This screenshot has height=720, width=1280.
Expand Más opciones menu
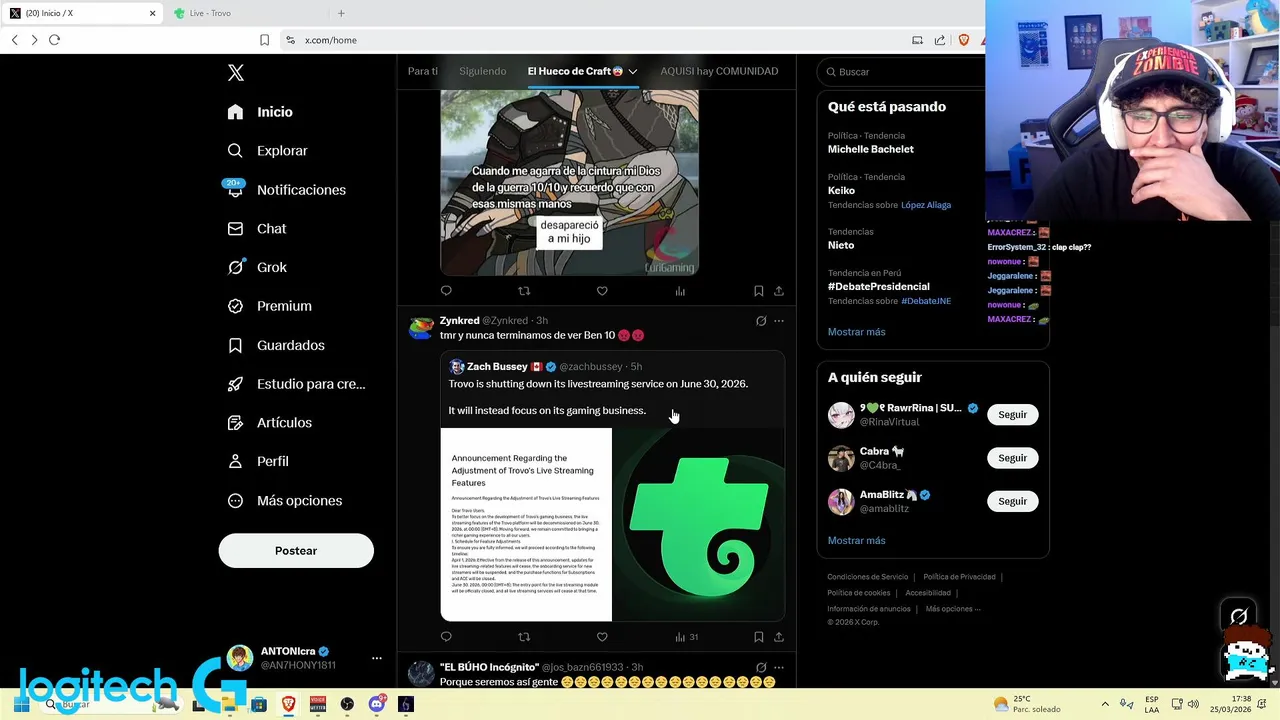pyautogui.click(x=284, y=501)
